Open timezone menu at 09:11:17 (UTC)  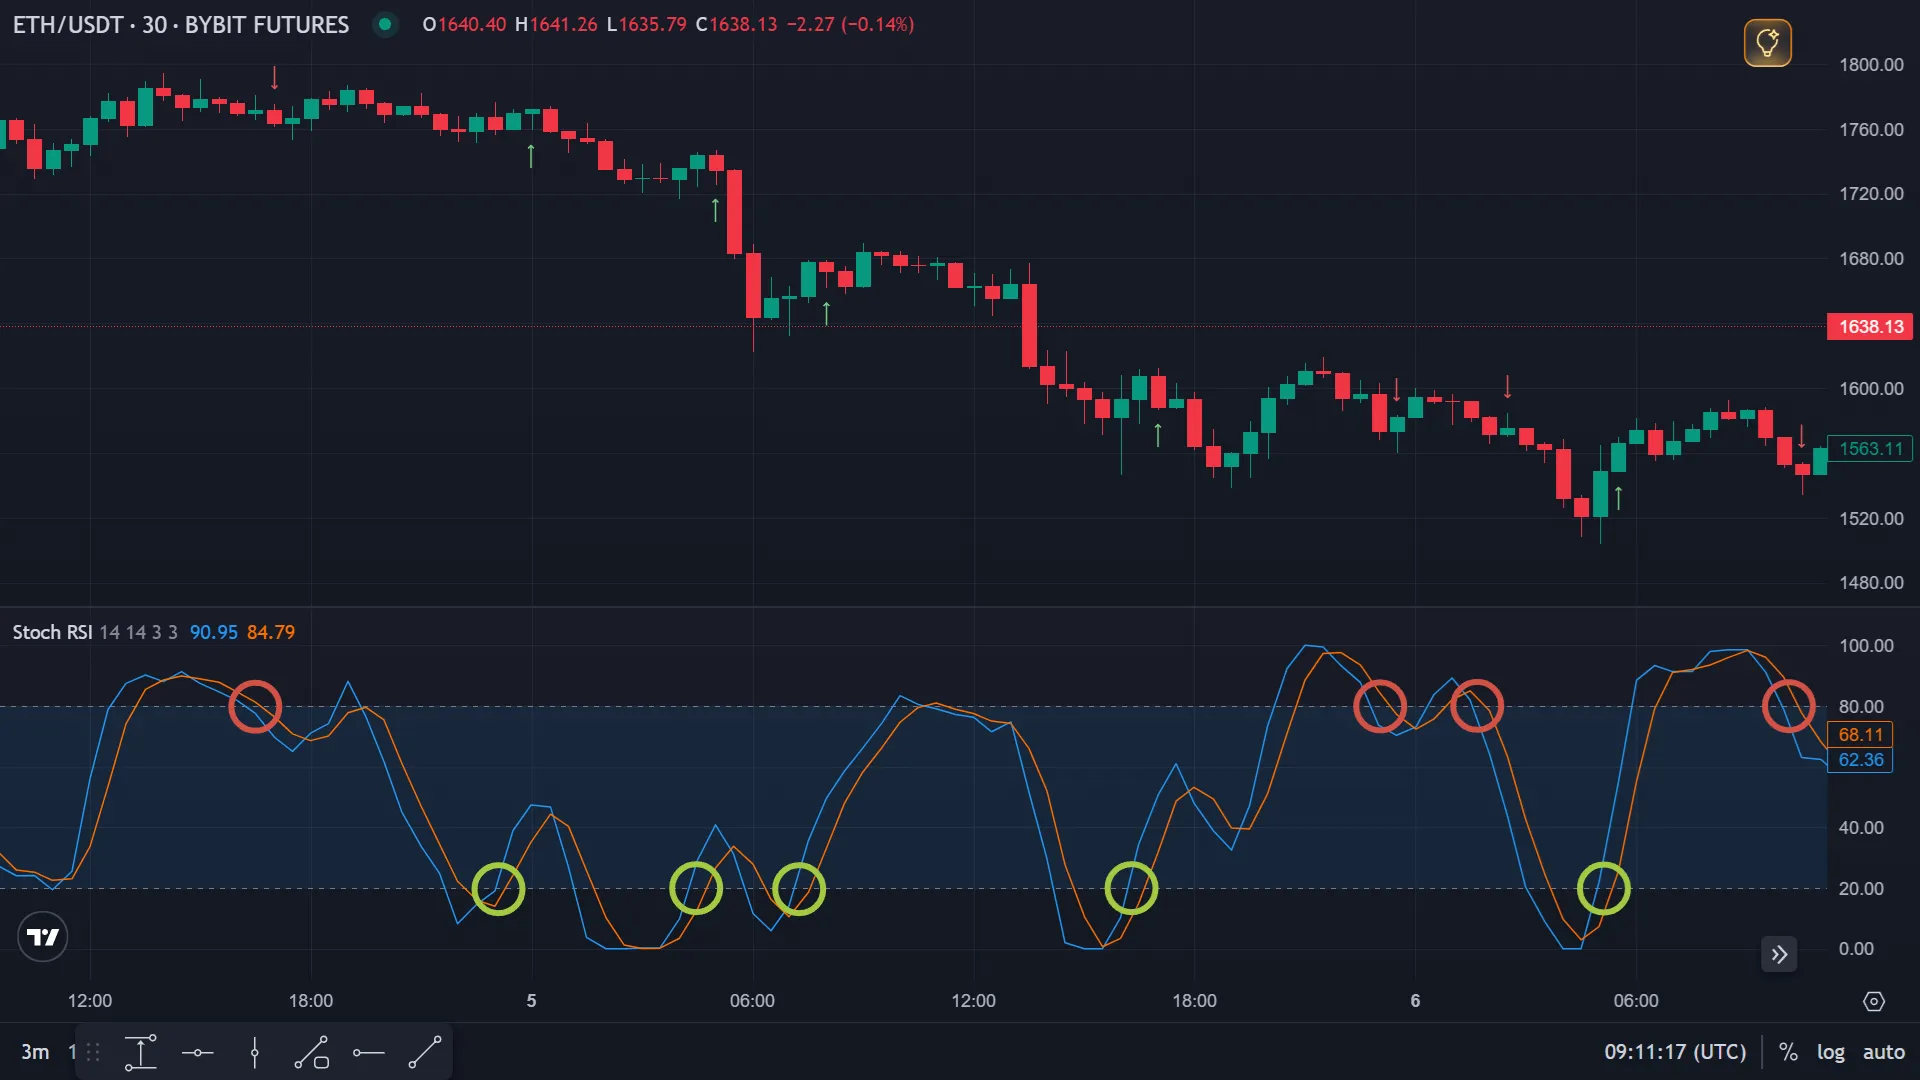point(1675,1052)
